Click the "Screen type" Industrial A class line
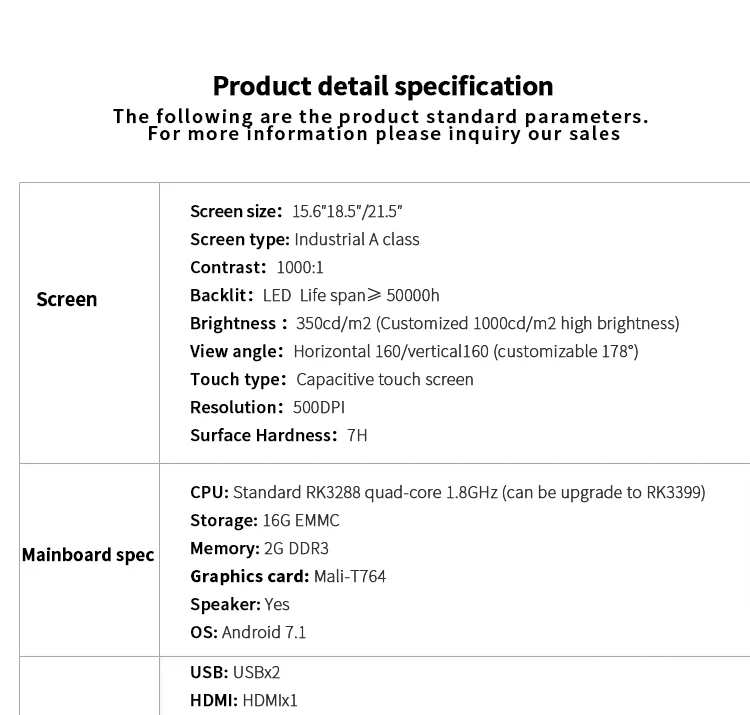This screenshot has width=750, height=715. [305, 239]
